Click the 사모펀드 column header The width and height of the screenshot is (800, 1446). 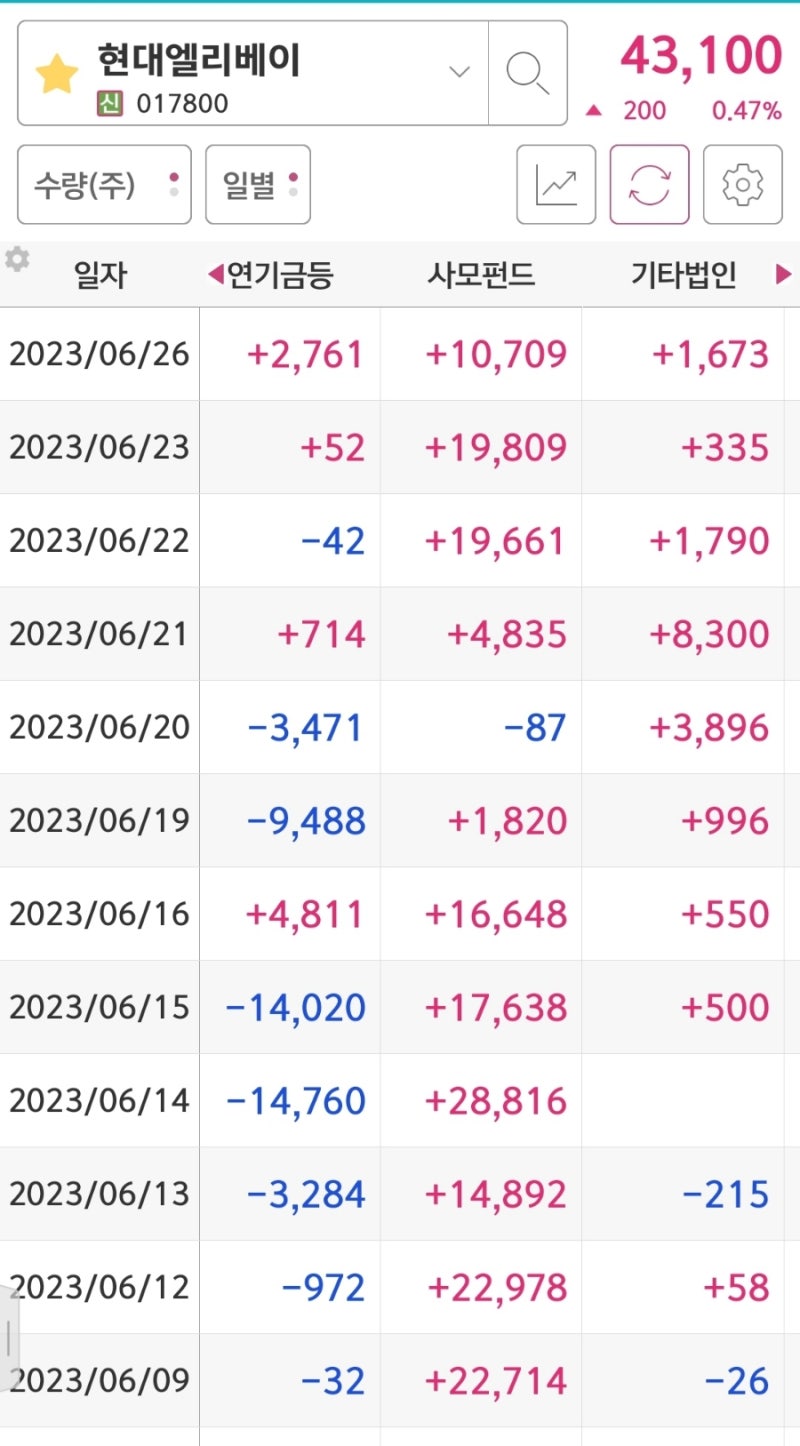coord(481,275)
